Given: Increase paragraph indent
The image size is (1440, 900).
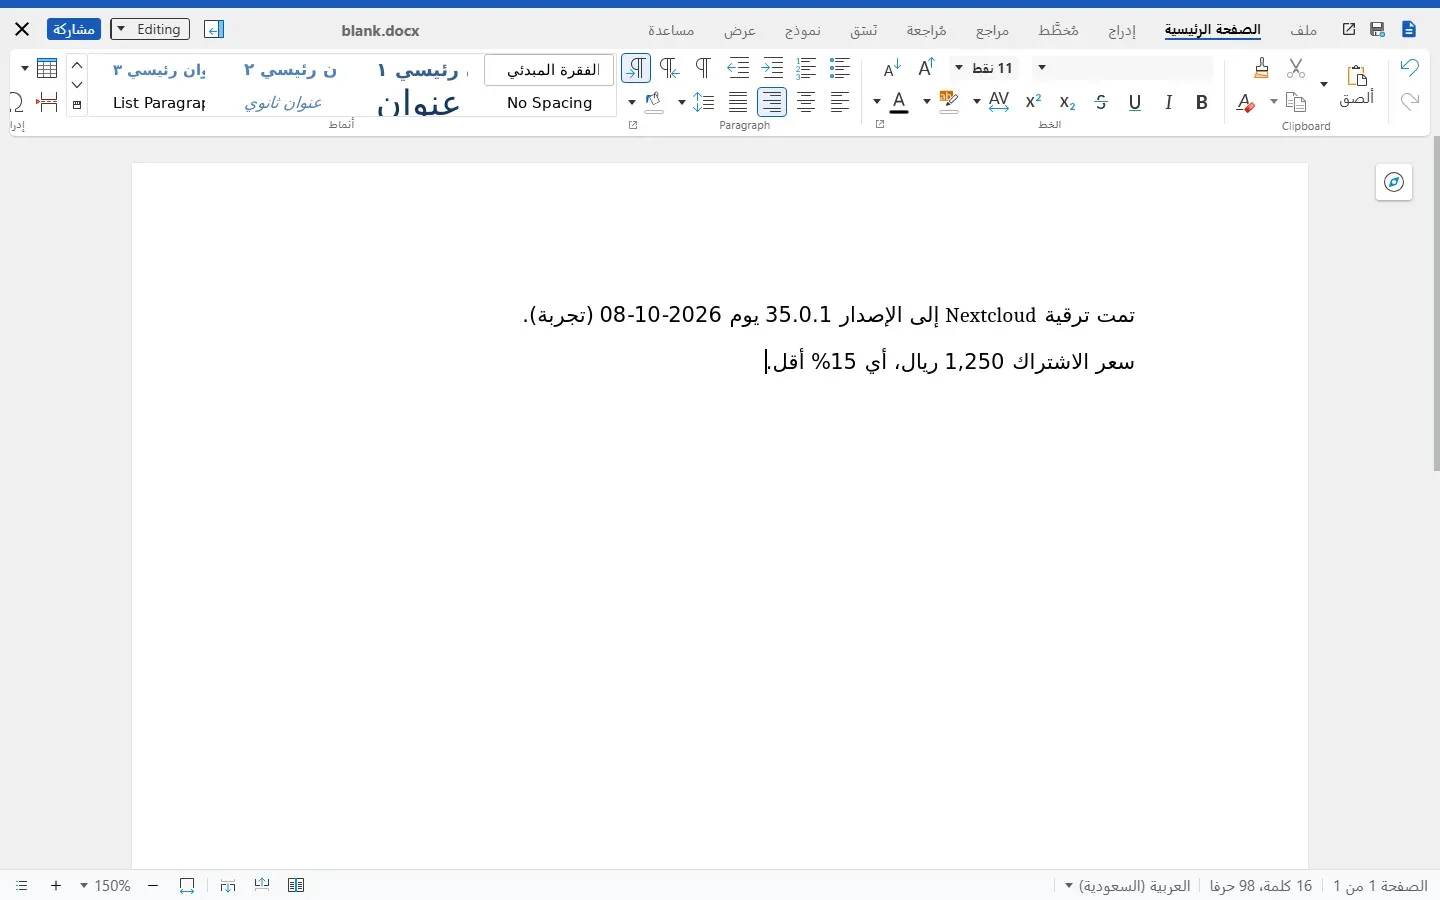Looking at the screenshot, I should 772,68.
